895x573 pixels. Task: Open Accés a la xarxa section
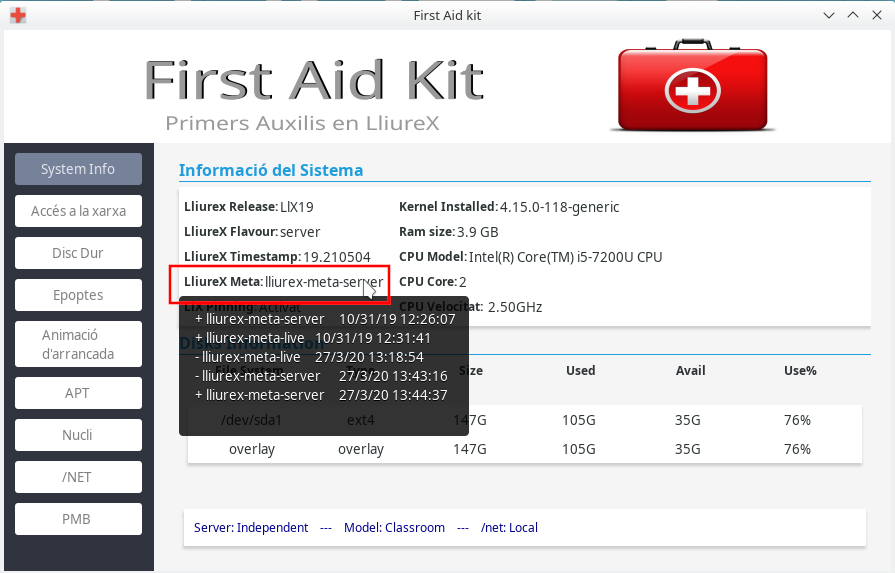[78, 211]
